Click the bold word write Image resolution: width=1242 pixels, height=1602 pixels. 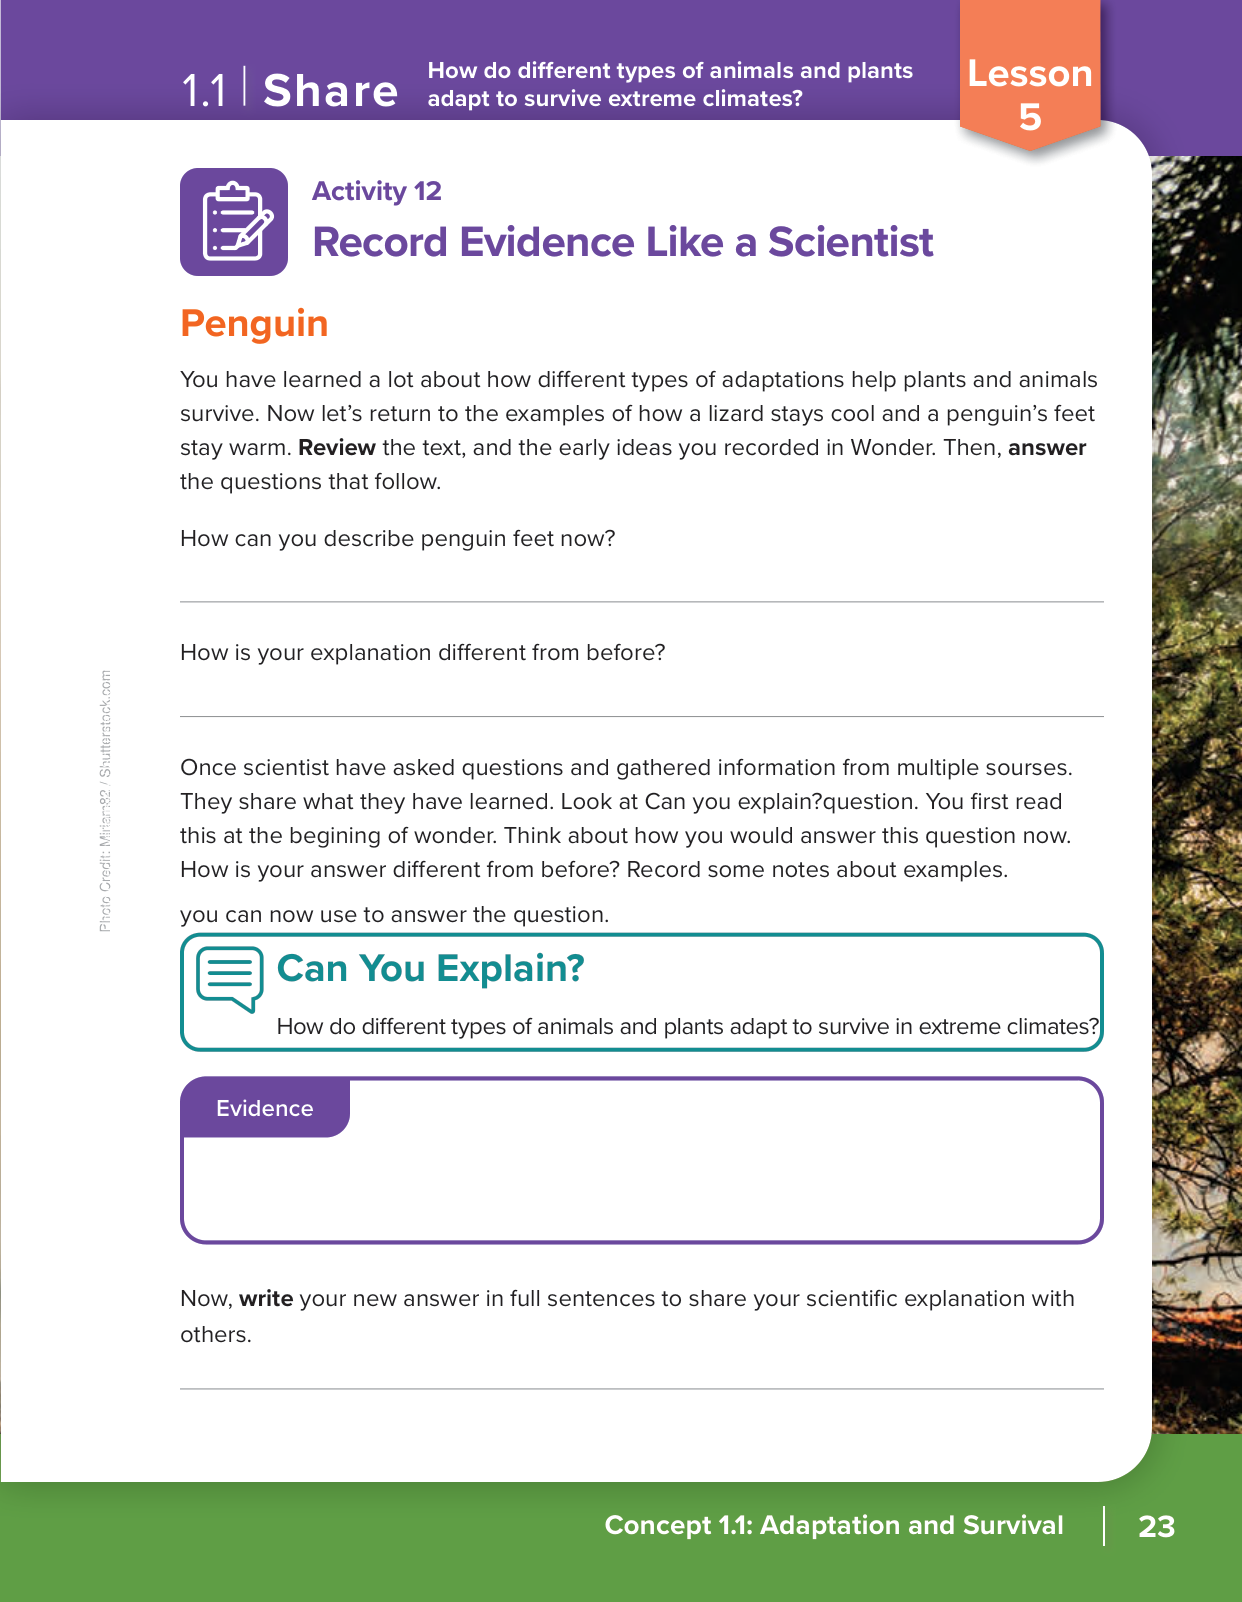(x=266, y=1299)
